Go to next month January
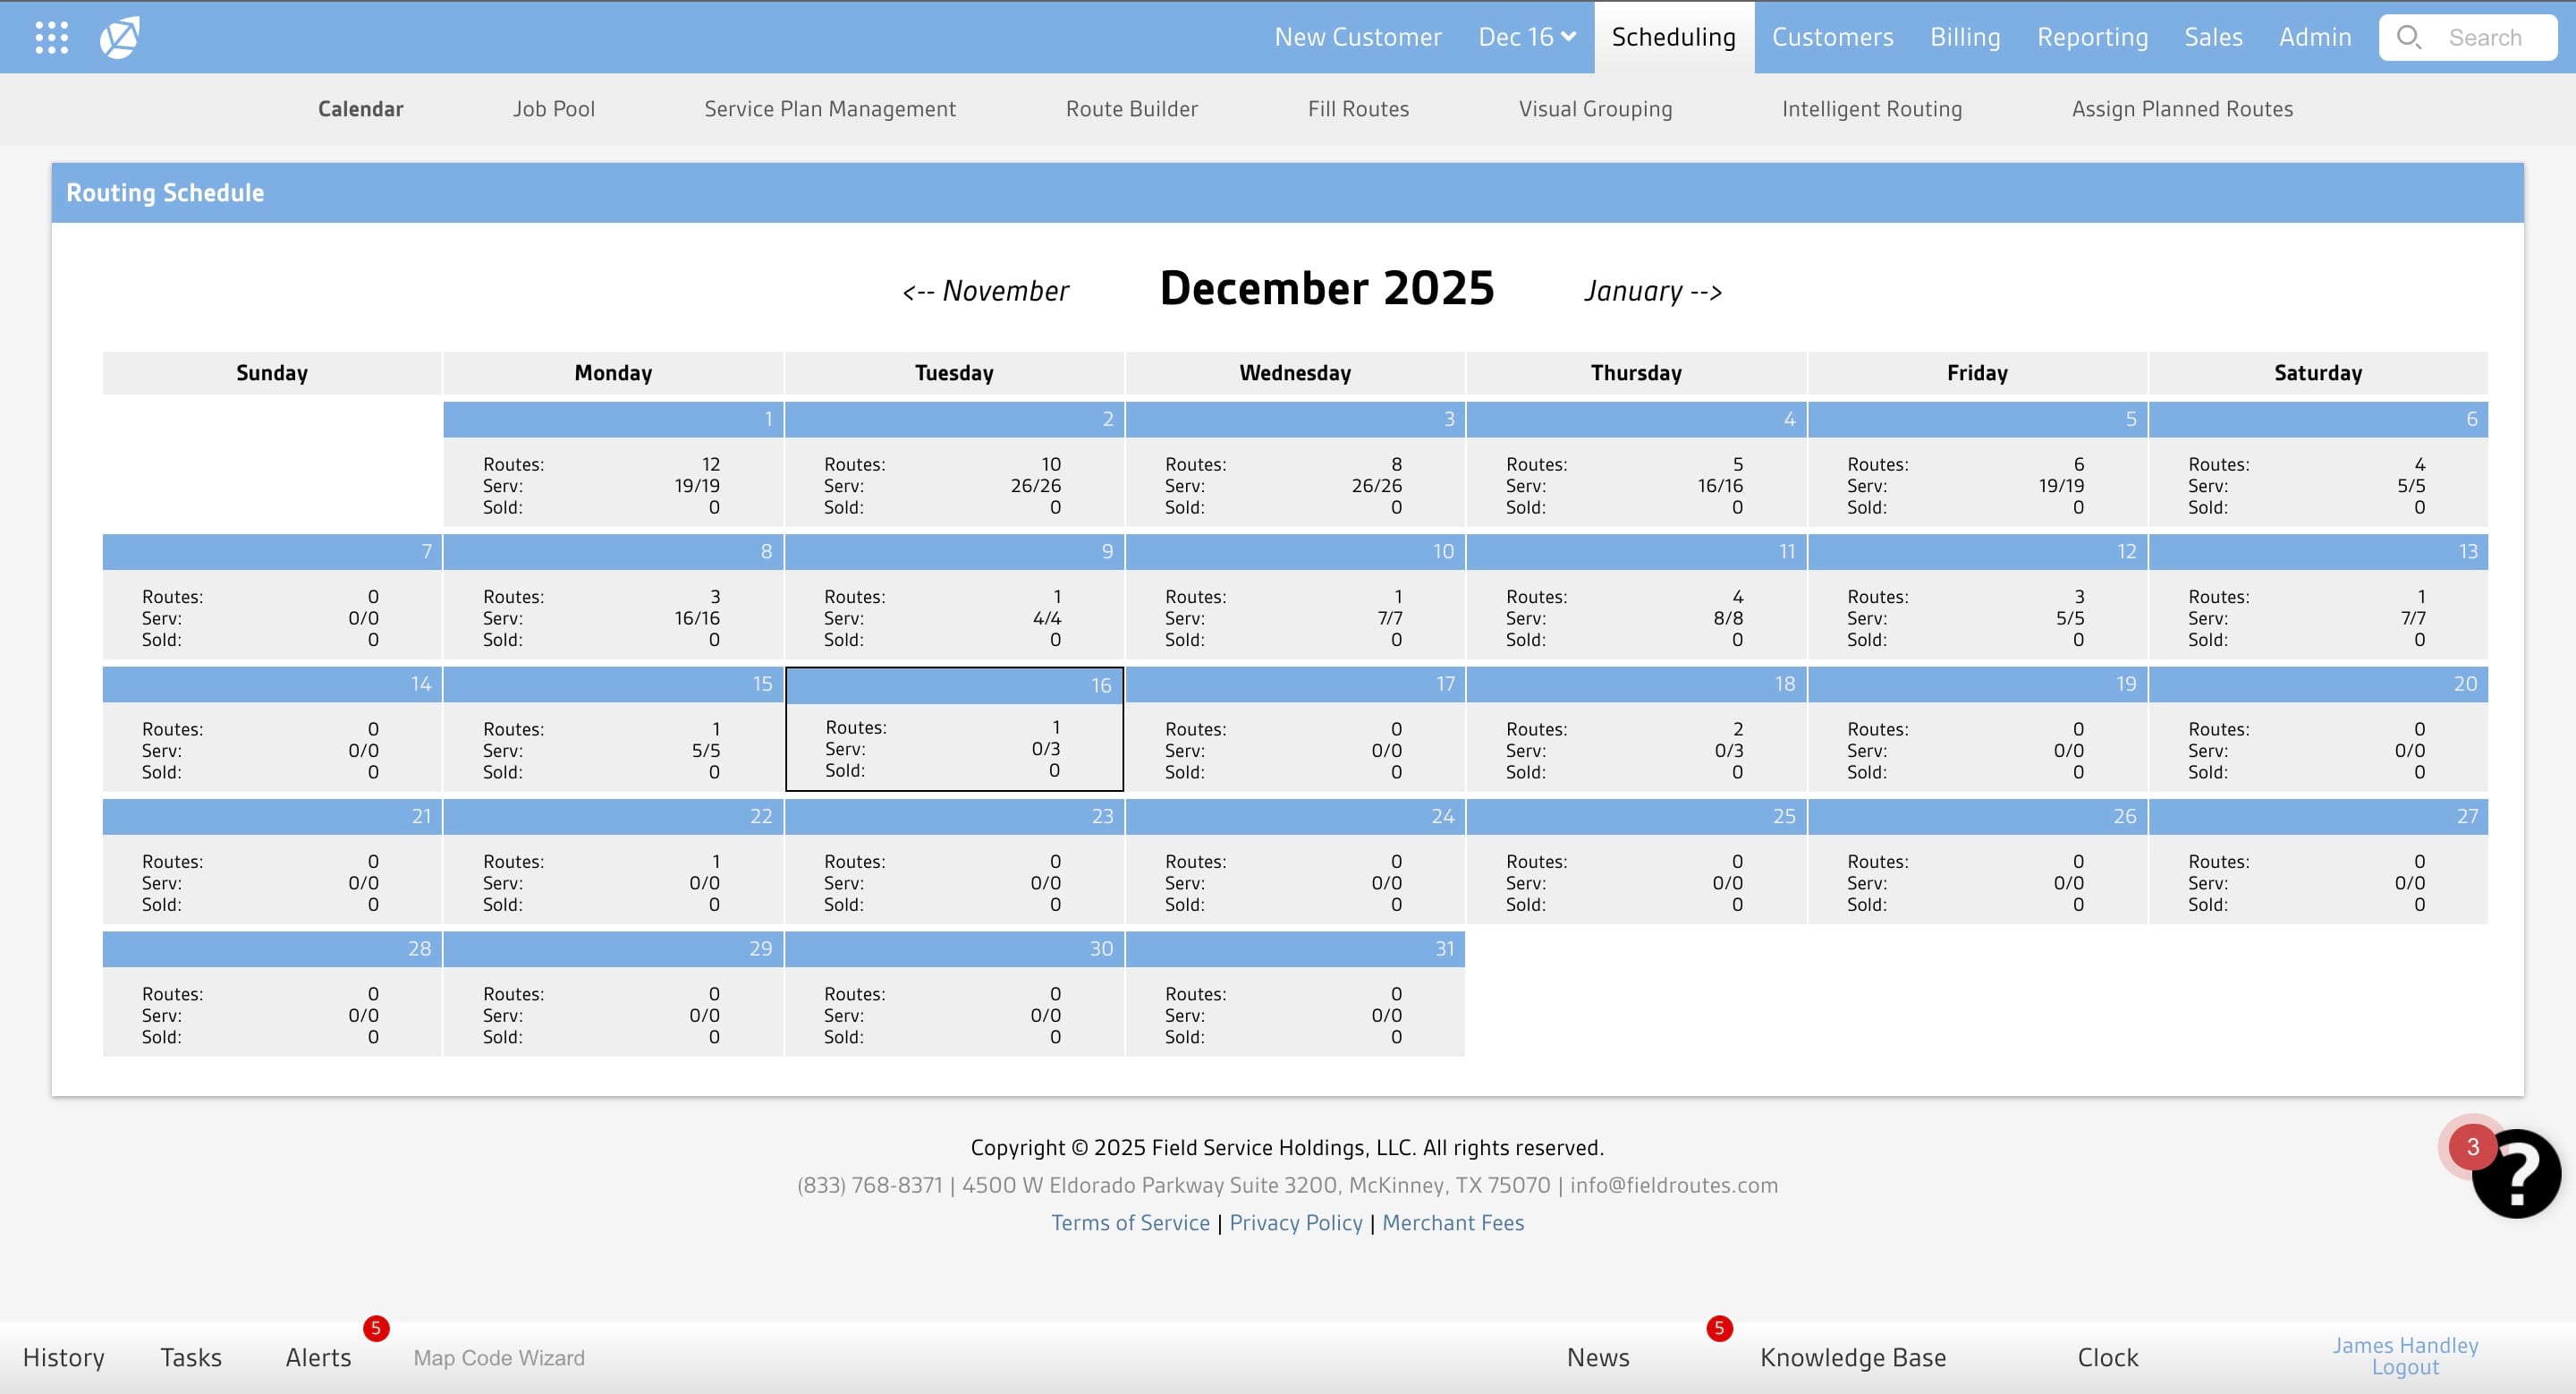 point(1653,291)
